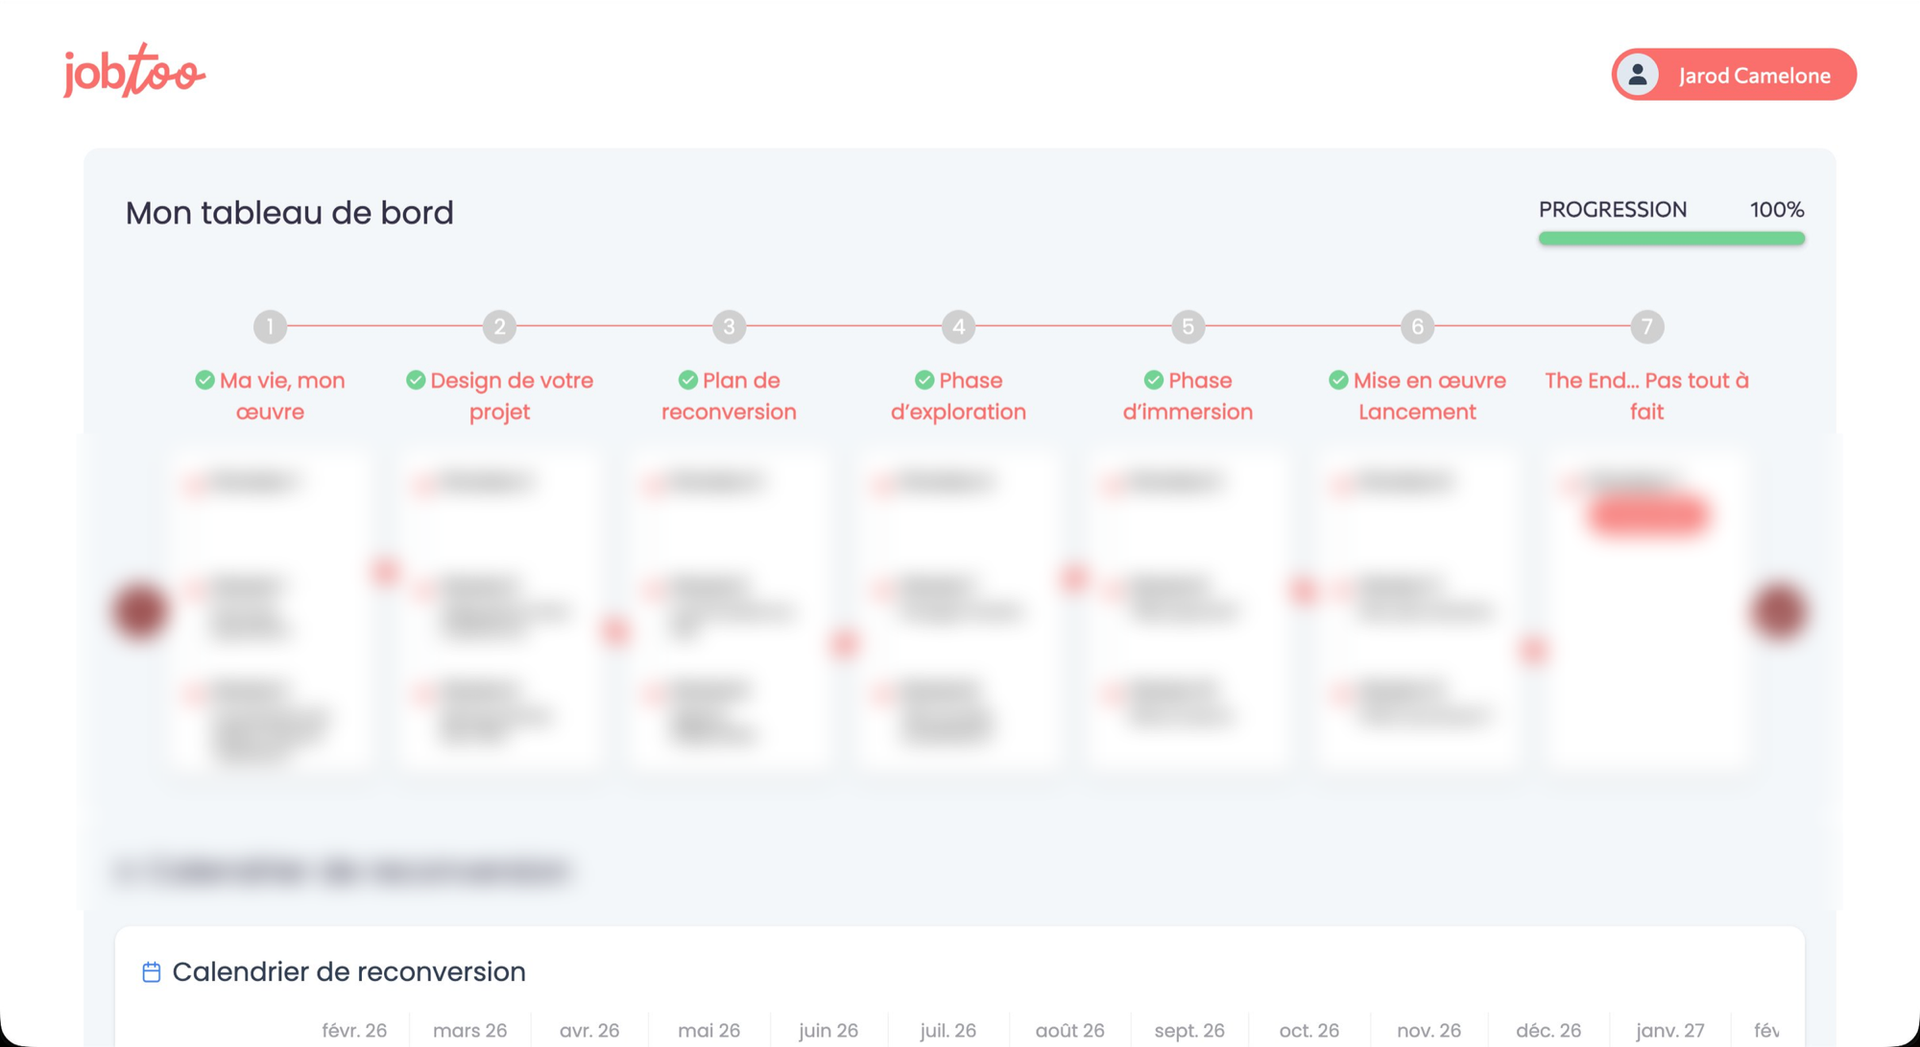1920x1047 pixels.
Task: Click 'févr. 26' in the calendar
Action: coord(354,1030)
